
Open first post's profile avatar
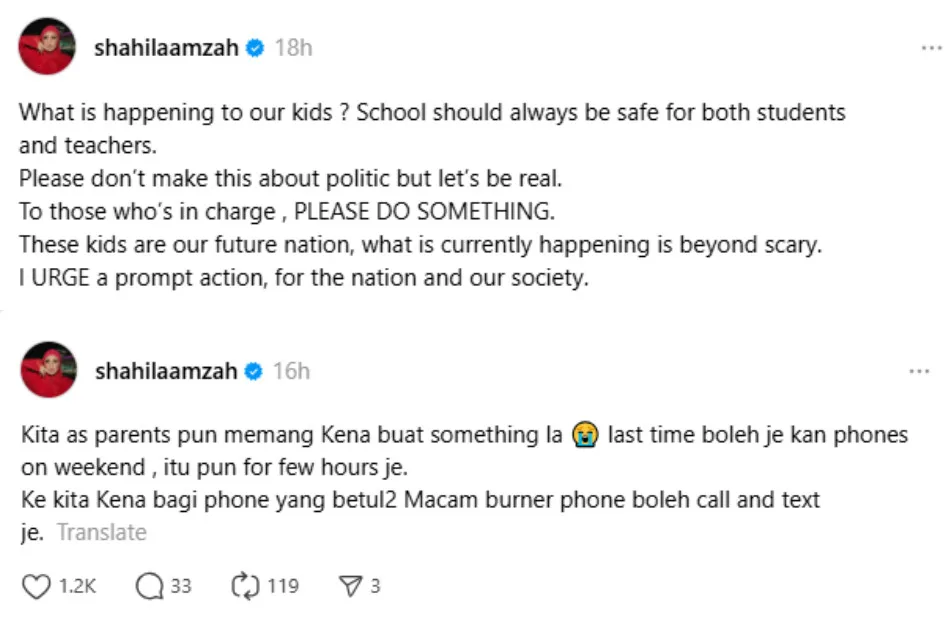click(x=47, y=47)
